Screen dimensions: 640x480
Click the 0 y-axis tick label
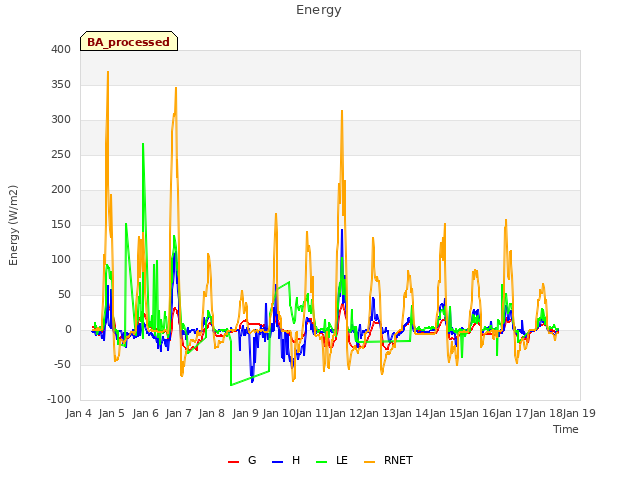click(x=68, y=330)
